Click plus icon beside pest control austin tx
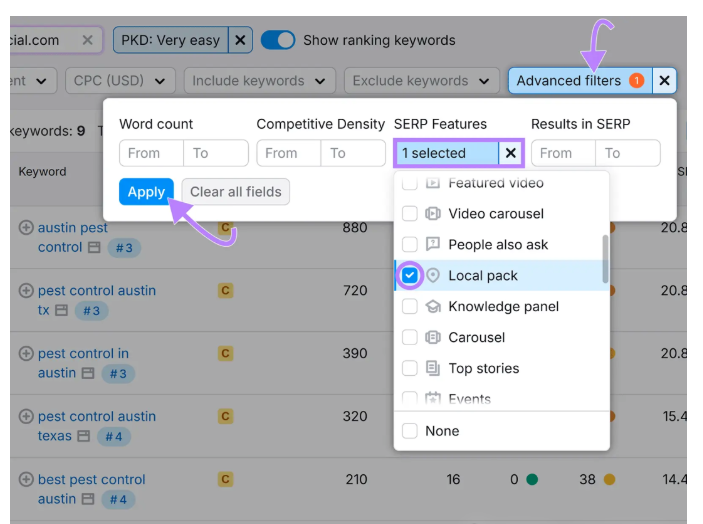Viewport: 703px width, 524px height. coord(26,291)
